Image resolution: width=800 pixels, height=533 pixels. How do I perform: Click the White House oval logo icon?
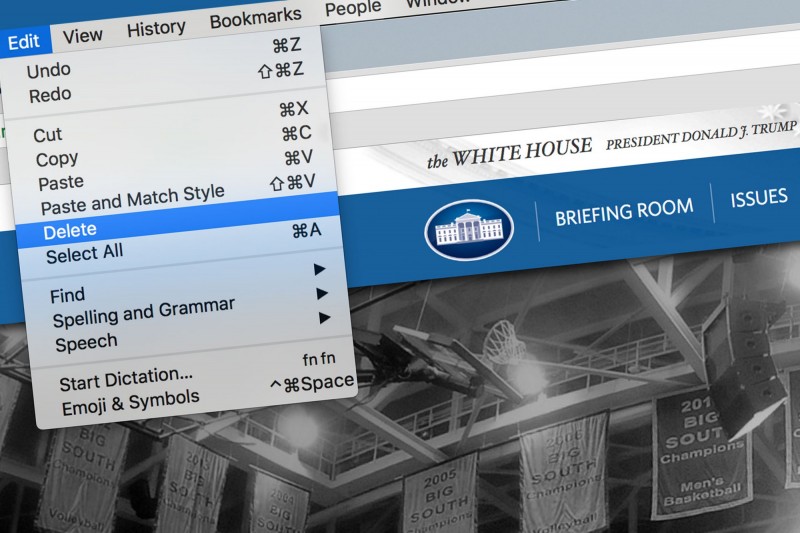pos(469,230)
